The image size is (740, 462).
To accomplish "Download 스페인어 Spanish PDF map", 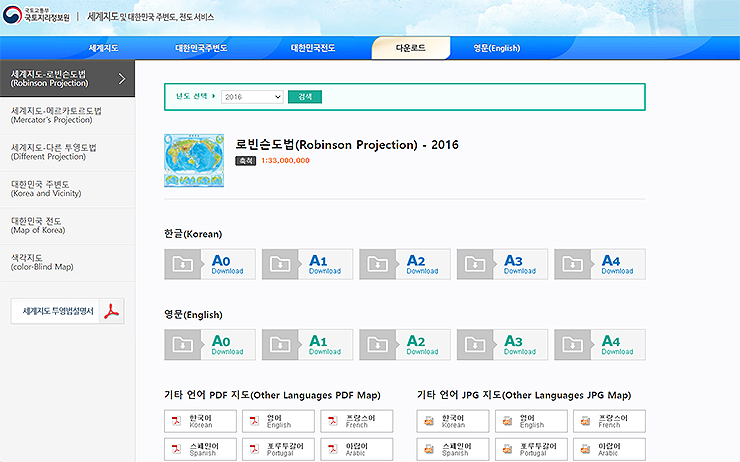I will point(201,449).
